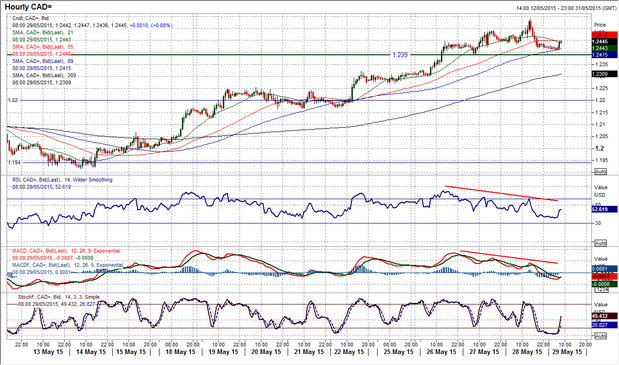
Task: Select the 1.194 horizontal level label
Action: click(x=14, y=162)
